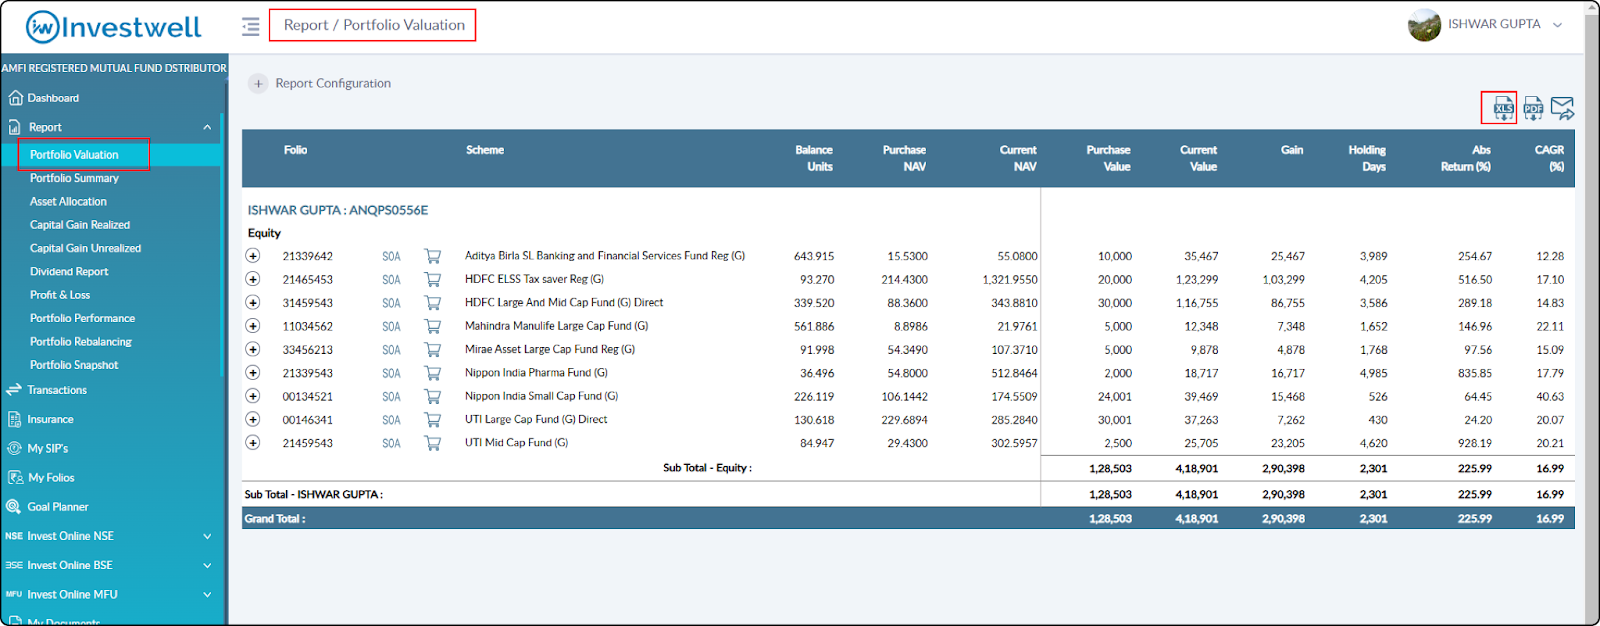
Task: Click Holding Days column header
Action: (x=1367, y=158)
